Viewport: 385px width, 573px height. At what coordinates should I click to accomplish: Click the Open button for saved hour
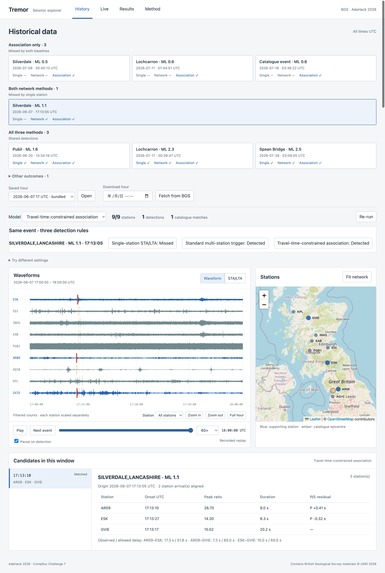tap(86, 196)
